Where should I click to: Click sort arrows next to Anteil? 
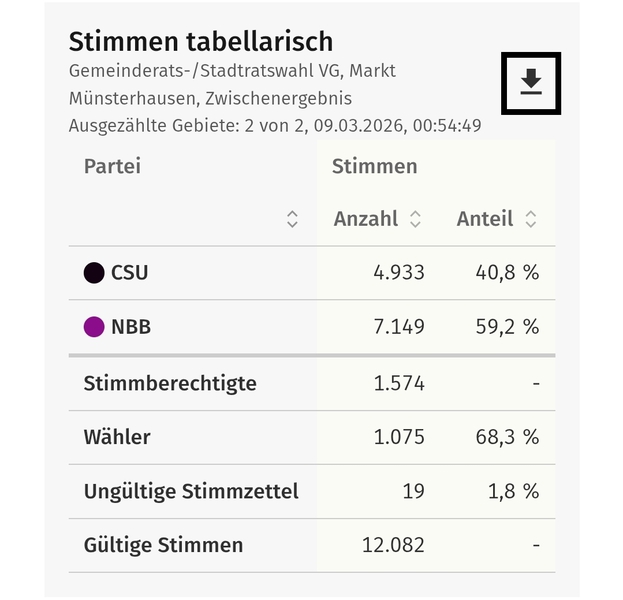click(531, 219)
